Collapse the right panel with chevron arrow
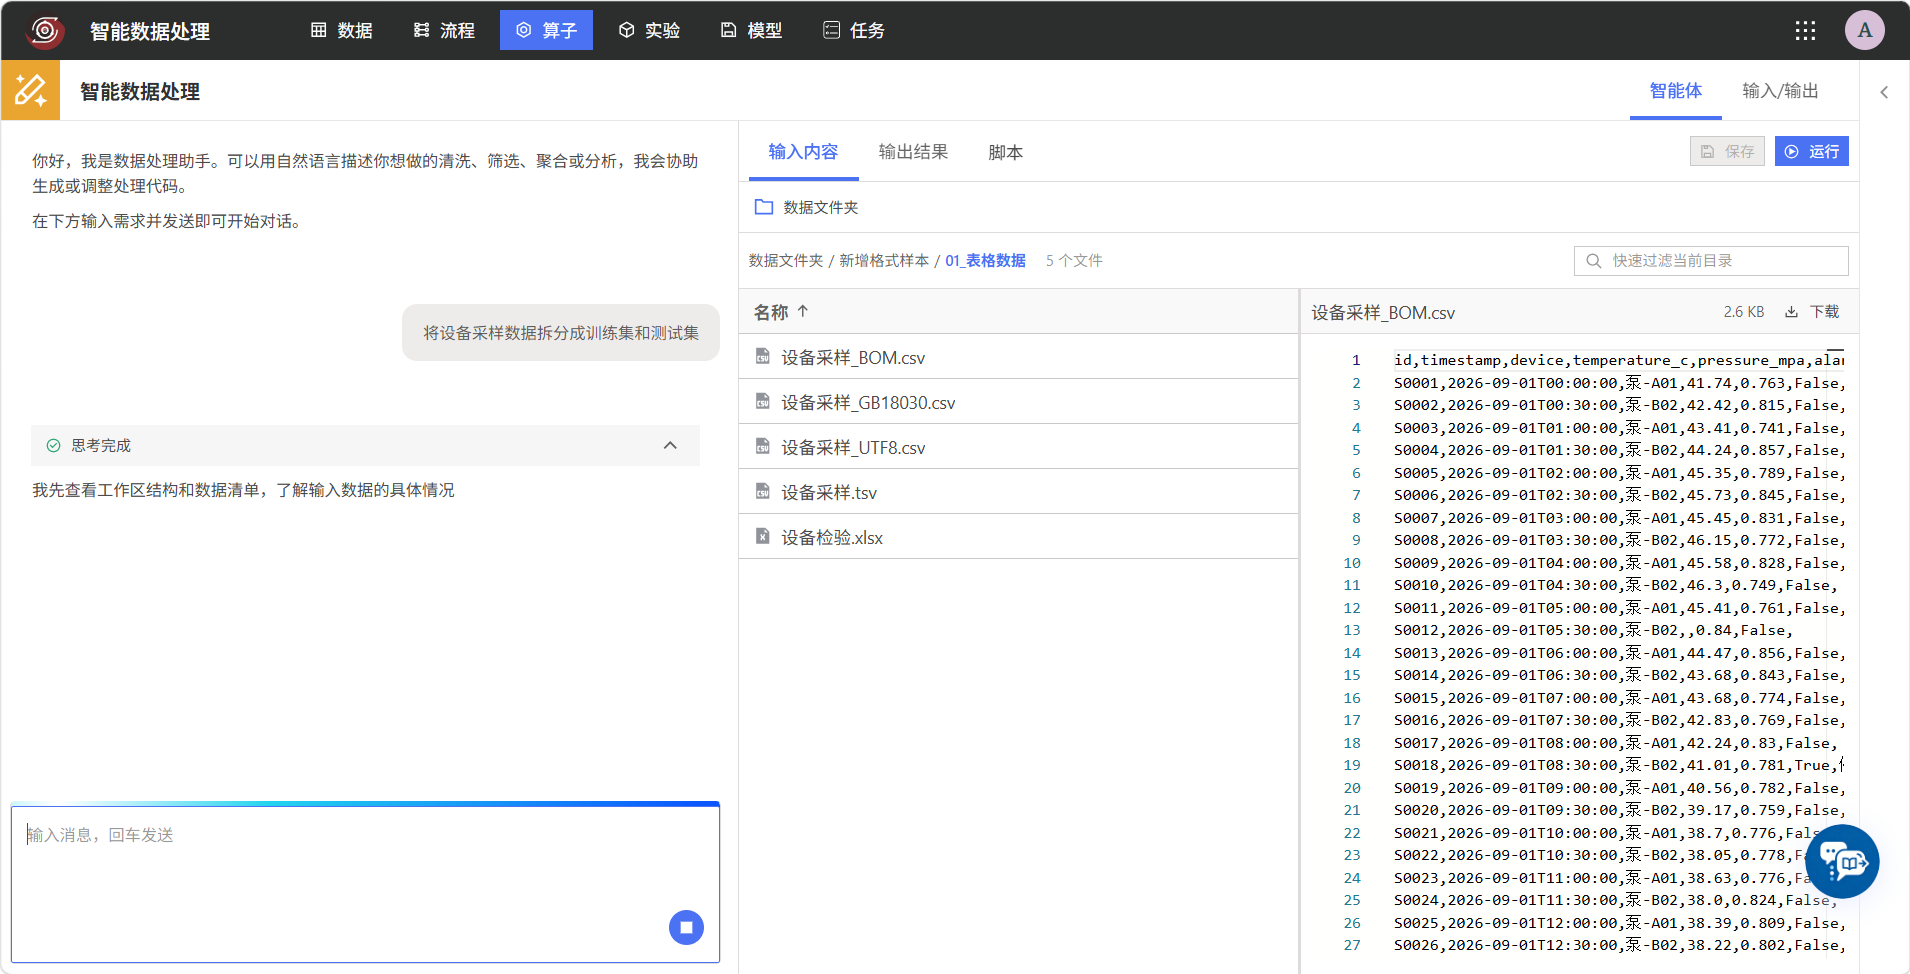 pyautogui.click(x=1884, y=92)
